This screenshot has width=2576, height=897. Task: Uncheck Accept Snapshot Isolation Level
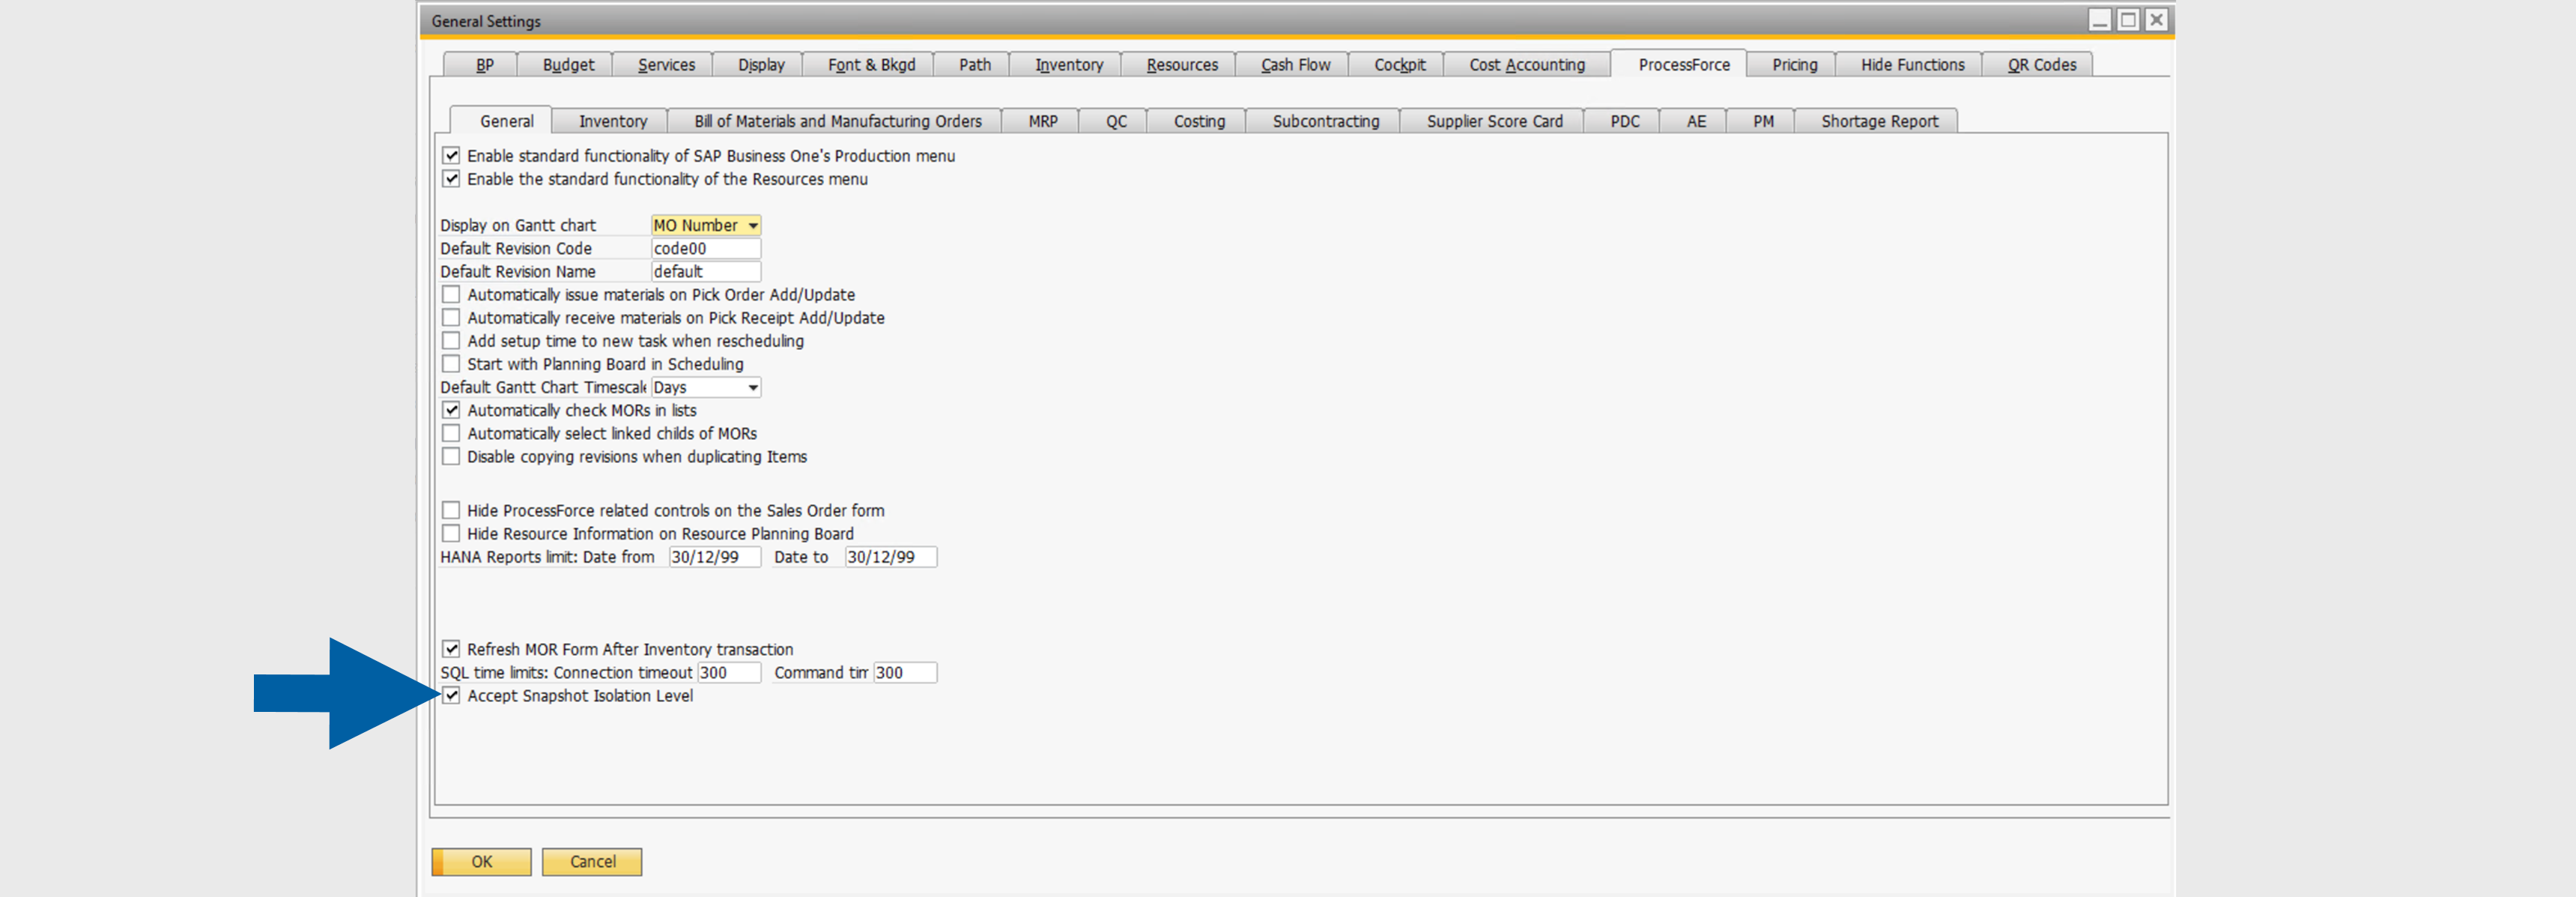(x=451, y=695)
